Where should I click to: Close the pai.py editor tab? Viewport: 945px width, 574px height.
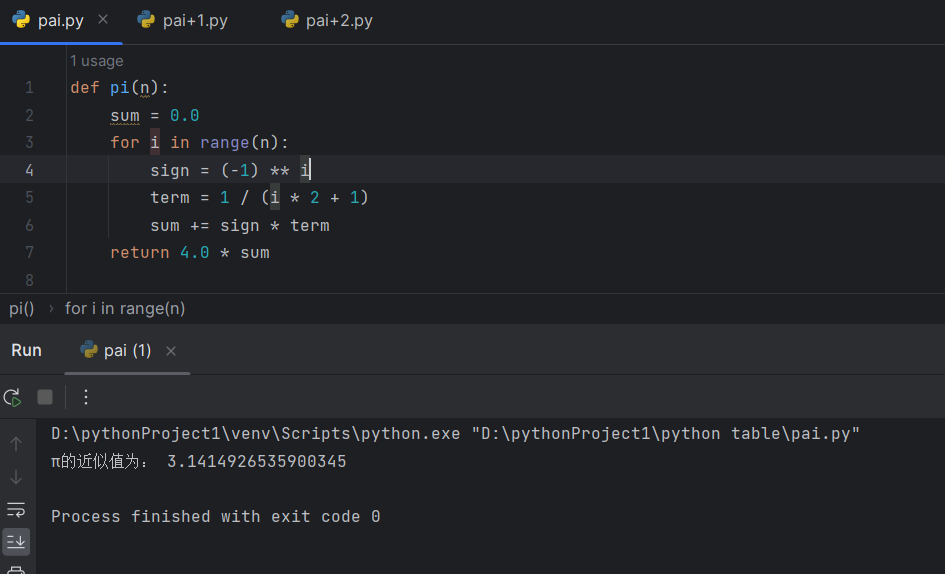click(103, 20)
